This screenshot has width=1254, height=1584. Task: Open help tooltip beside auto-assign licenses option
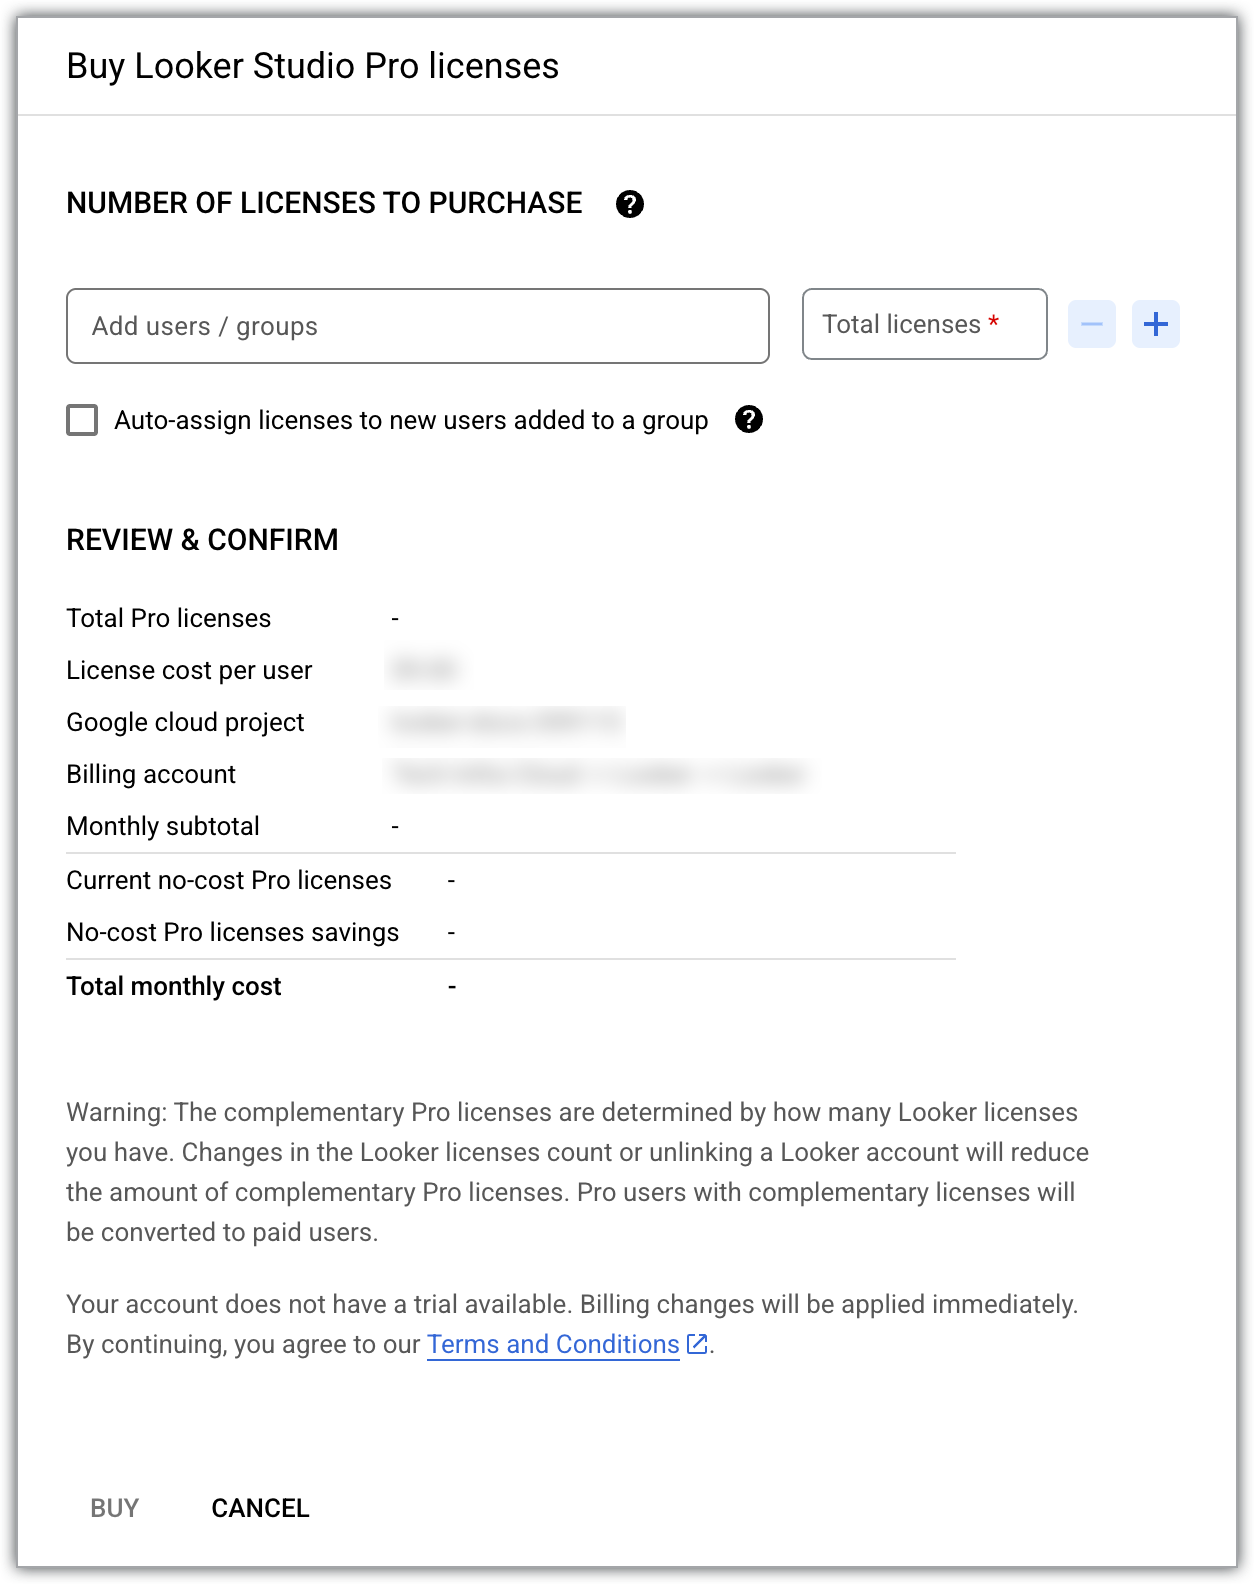[750, 420]
